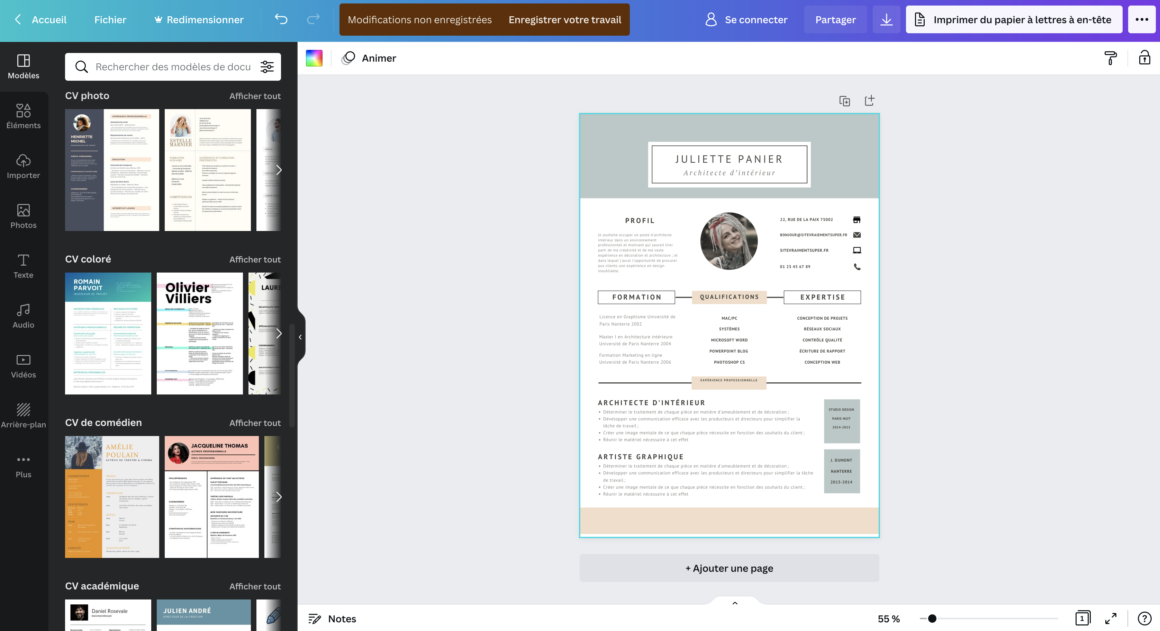Open the help question mark icon
1160x631 pixels.
[x=1144, y=618]
